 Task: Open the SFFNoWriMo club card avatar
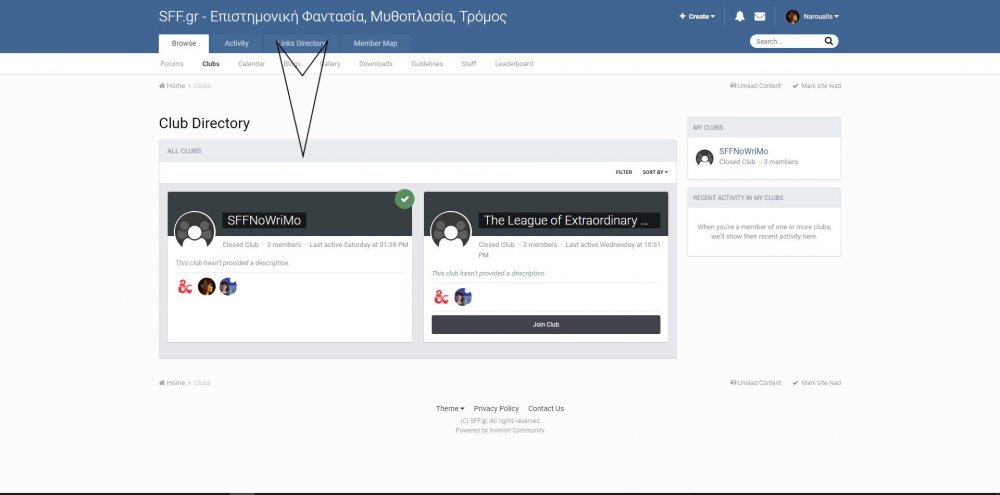194,231
